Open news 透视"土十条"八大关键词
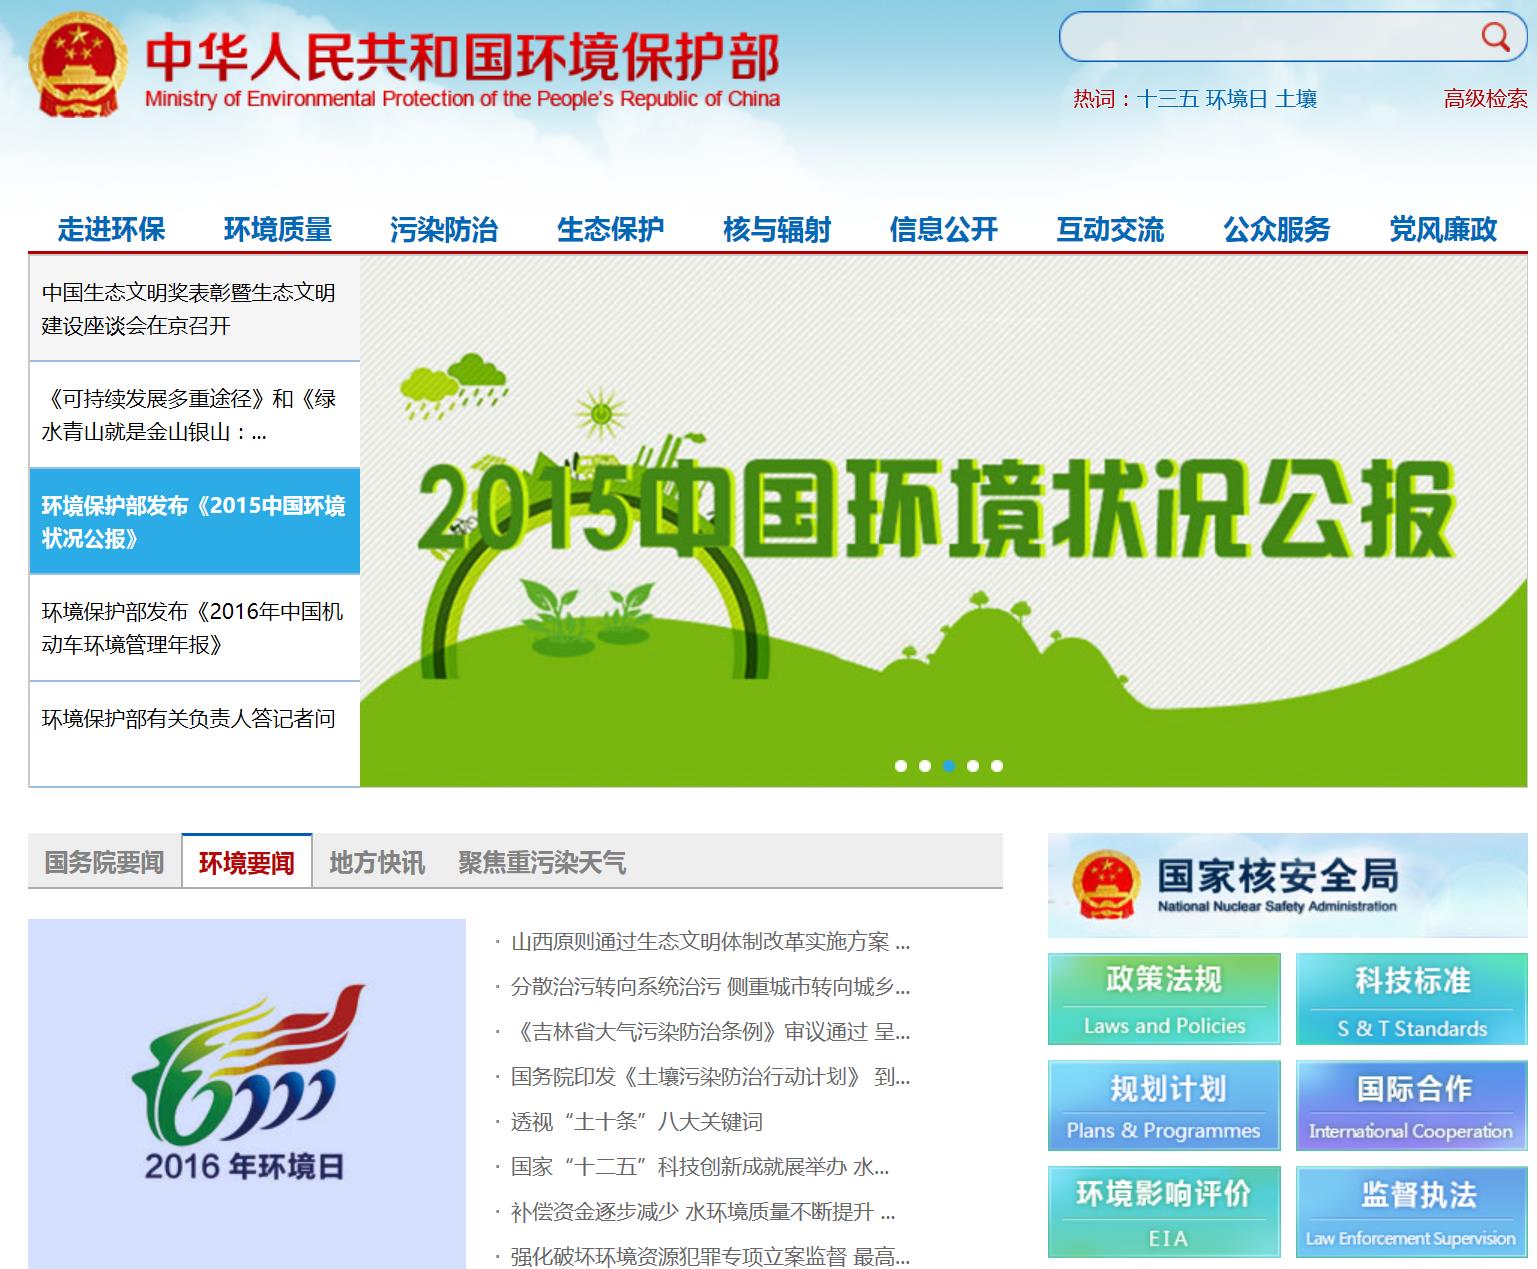 click(x=637, y=1122)
